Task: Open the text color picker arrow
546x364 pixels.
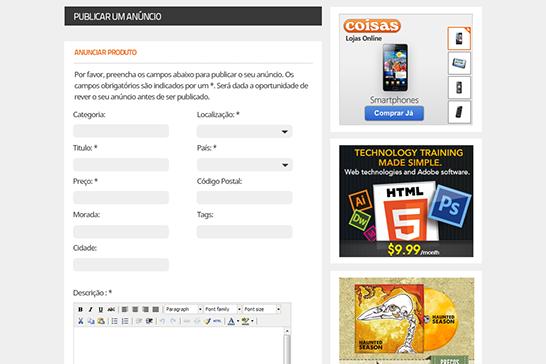Action: (x=238, y=321)
